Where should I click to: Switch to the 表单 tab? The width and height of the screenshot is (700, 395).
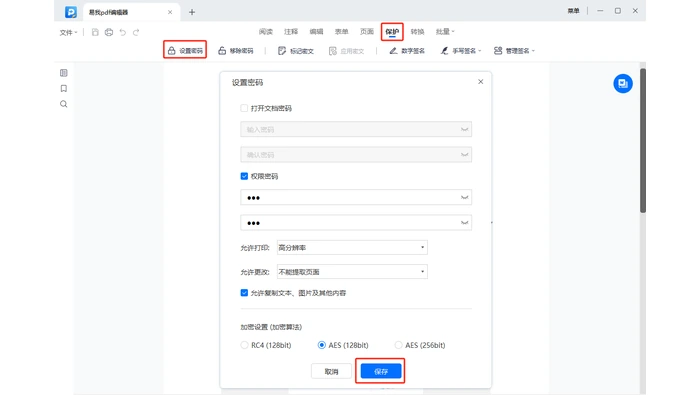pos(342,31)
